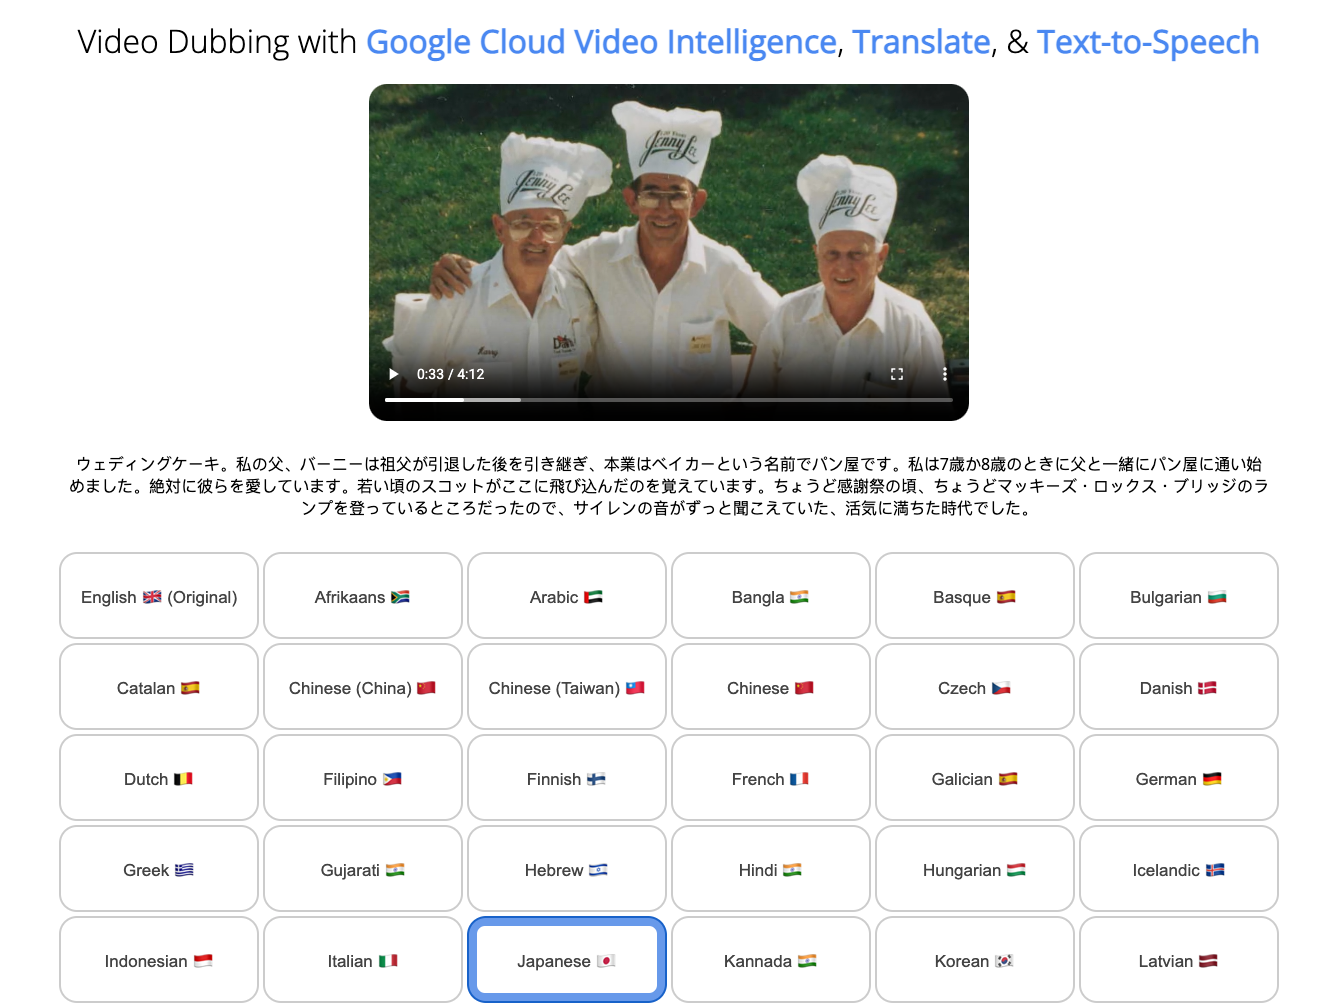
Task: Select Korean language
Action: pyautogui.click(x=975, y=960)
